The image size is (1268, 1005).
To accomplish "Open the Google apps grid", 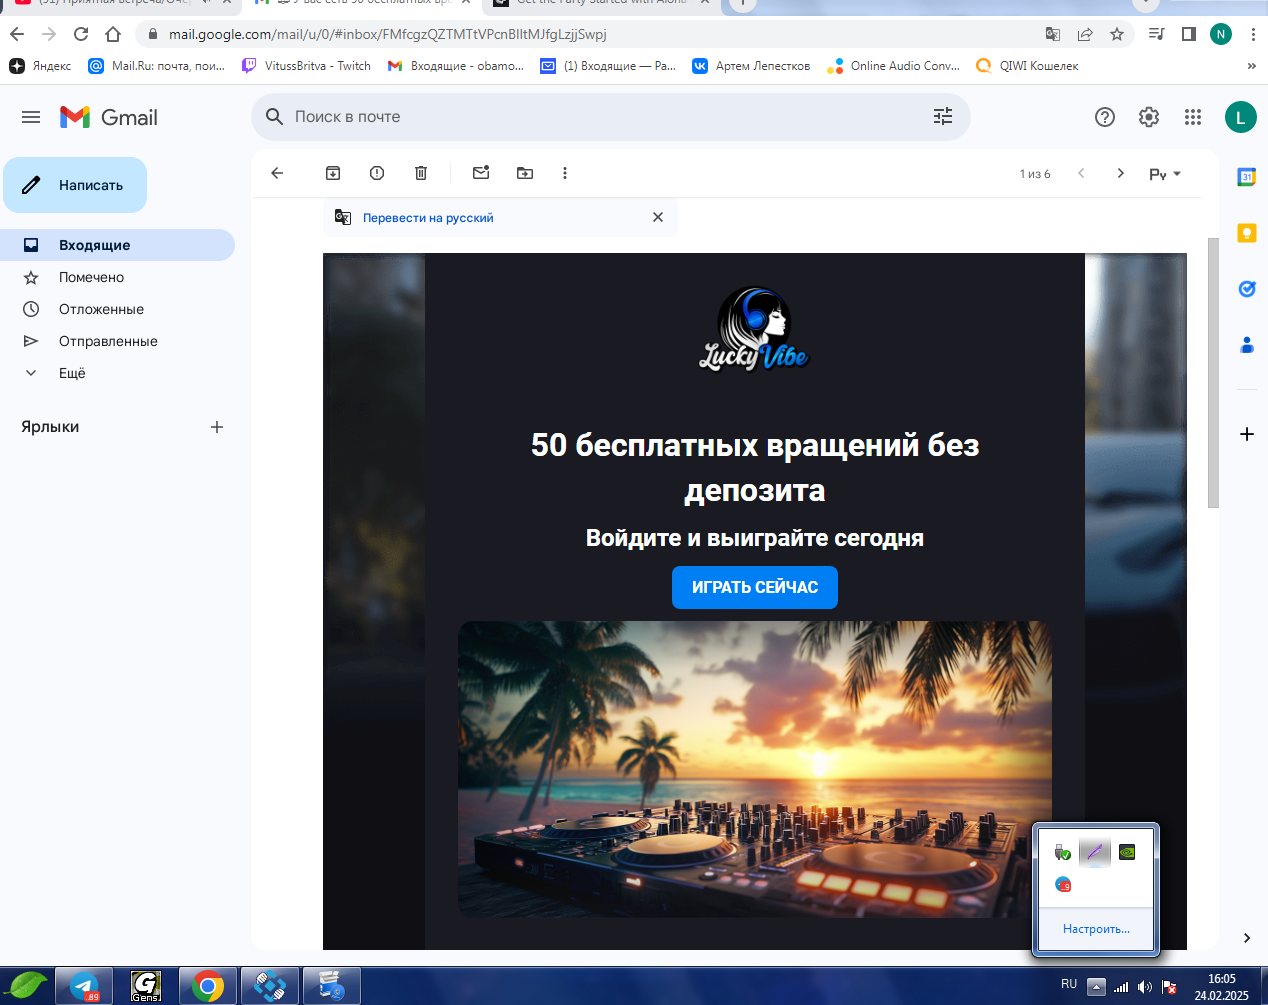I will coord(1193,117).
